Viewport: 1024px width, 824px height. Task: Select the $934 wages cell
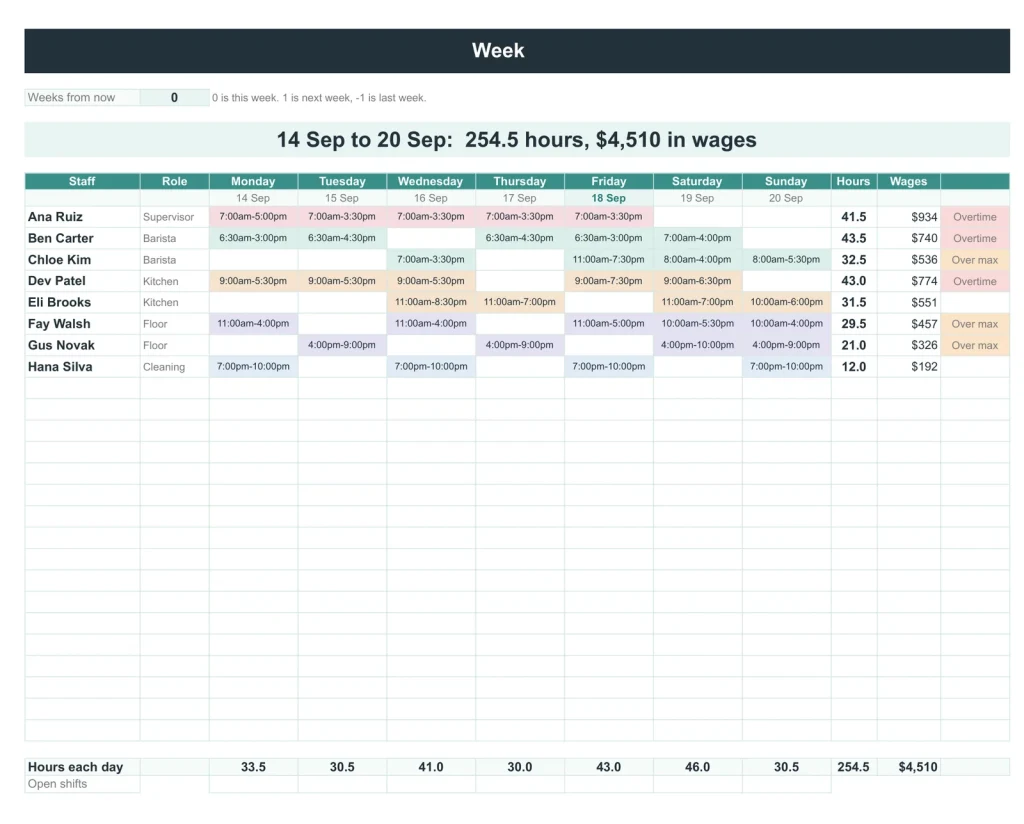tap(908, 217)
